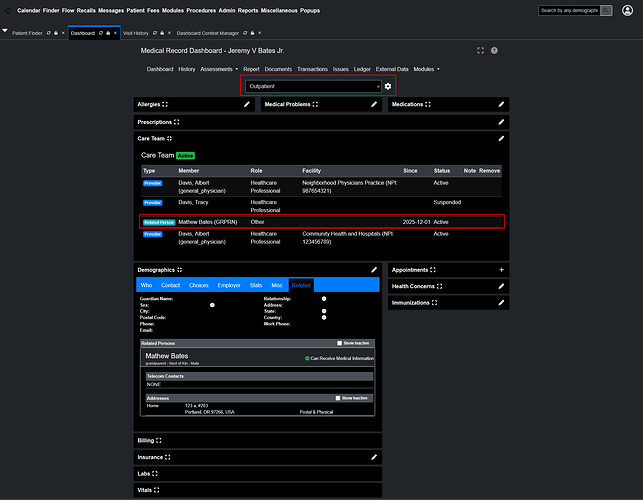Open the Medications edit pencil
Screen dimensions: 643x500
point(501,104)
